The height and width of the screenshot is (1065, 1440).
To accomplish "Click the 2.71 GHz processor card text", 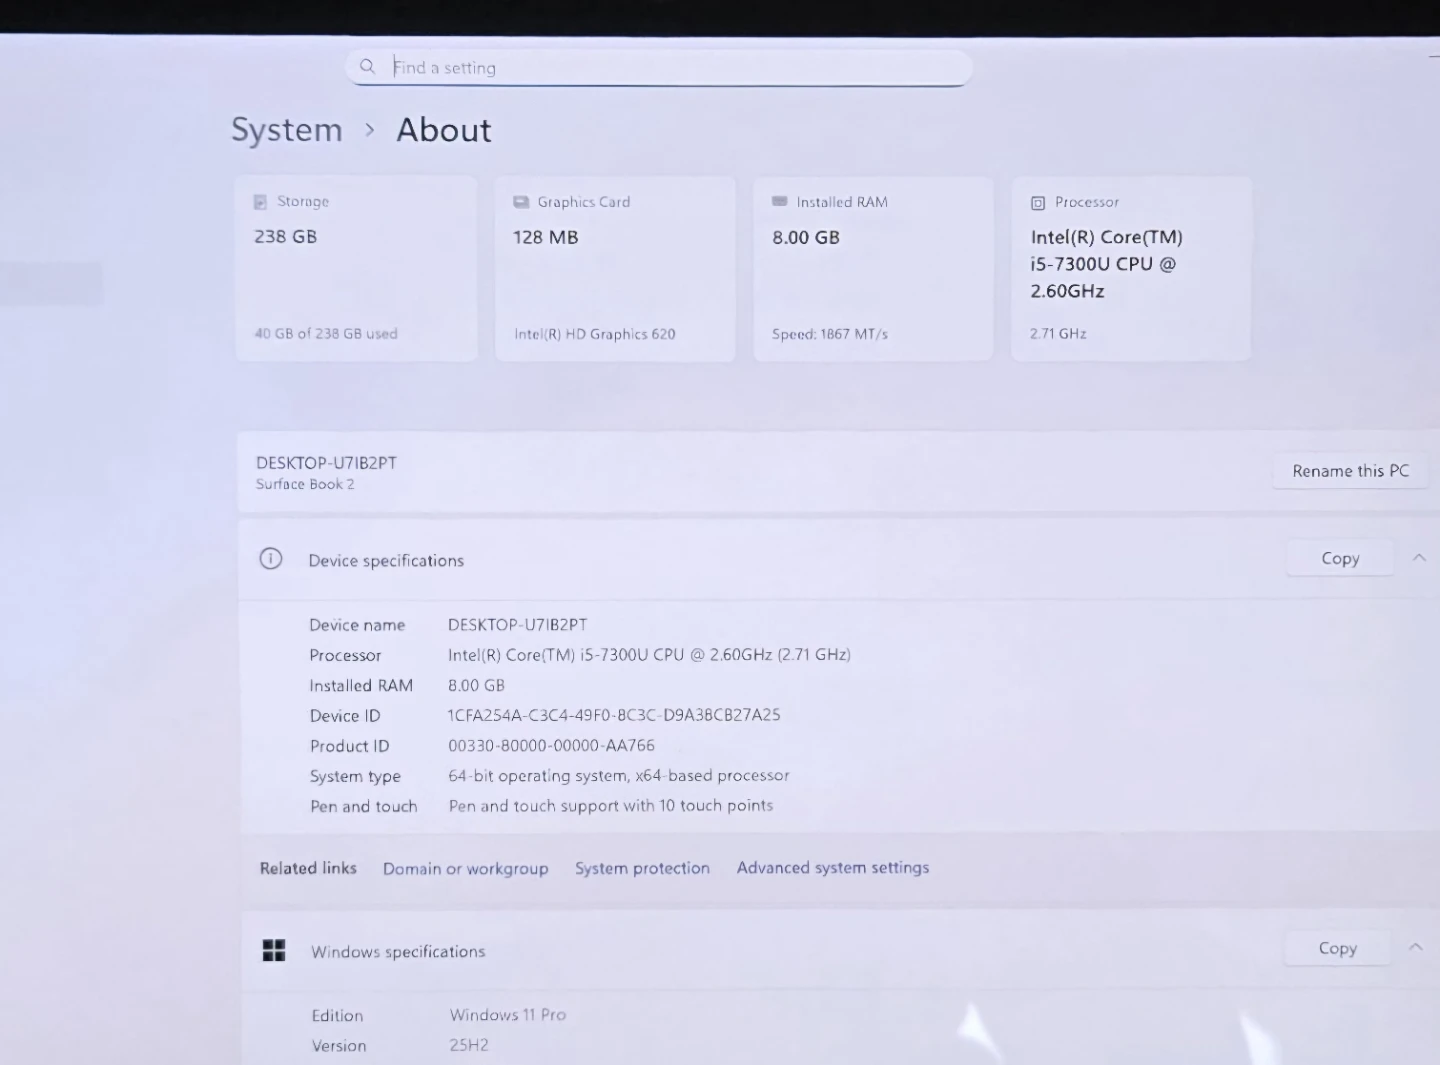I will click(x=1058, y=334).
